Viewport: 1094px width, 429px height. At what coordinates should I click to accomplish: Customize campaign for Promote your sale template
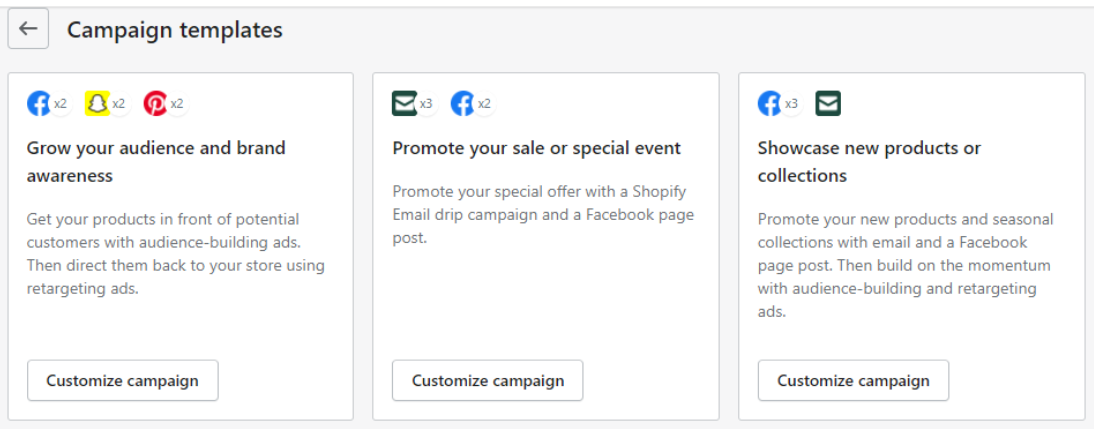pos(488,381)
